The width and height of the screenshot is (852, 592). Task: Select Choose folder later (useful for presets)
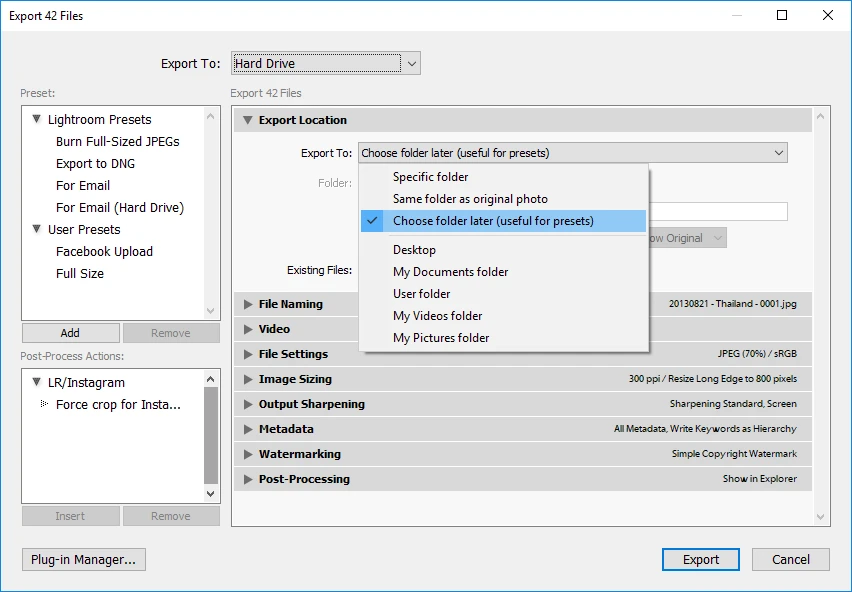click(x=503, y=221)
